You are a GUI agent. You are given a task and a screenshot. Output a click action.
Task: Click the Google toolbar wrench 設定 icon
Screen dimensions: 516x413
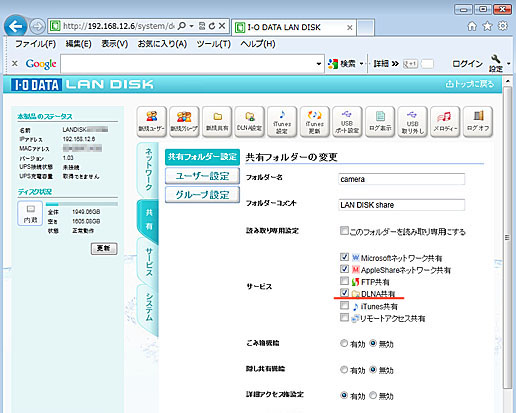click(x=496, y=63)
